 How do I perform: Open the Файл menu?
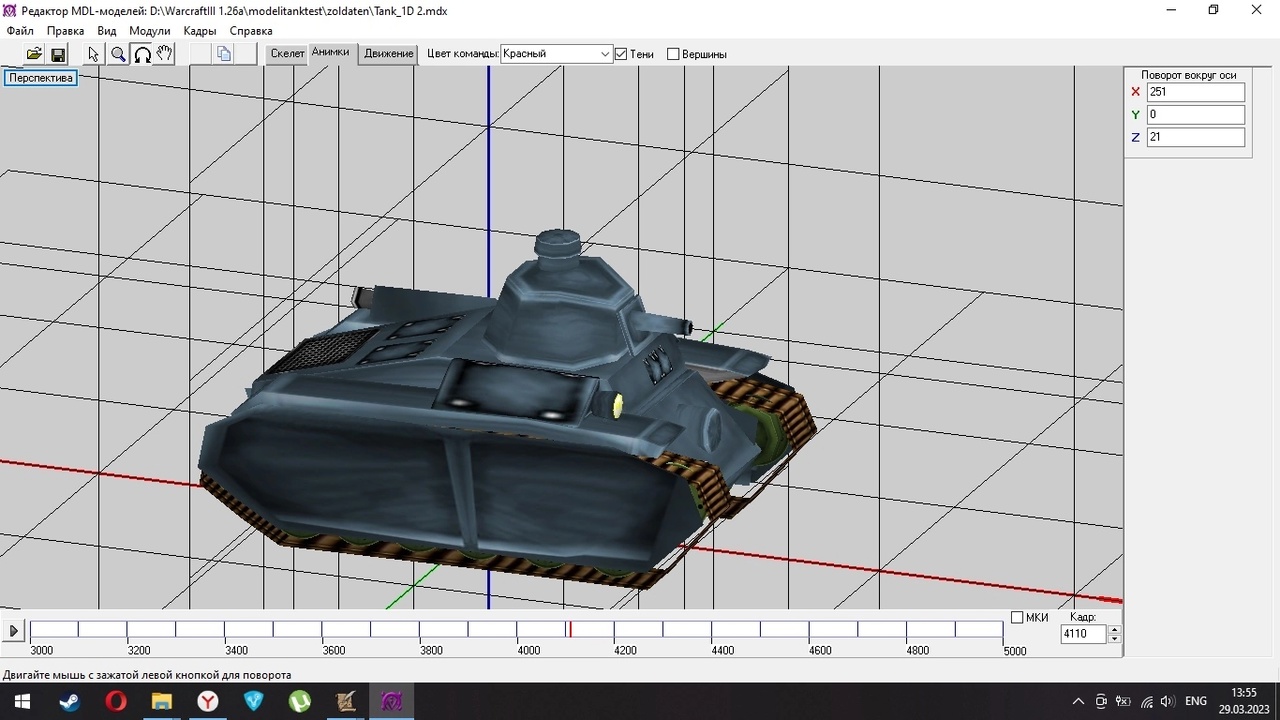pos(20,31)
